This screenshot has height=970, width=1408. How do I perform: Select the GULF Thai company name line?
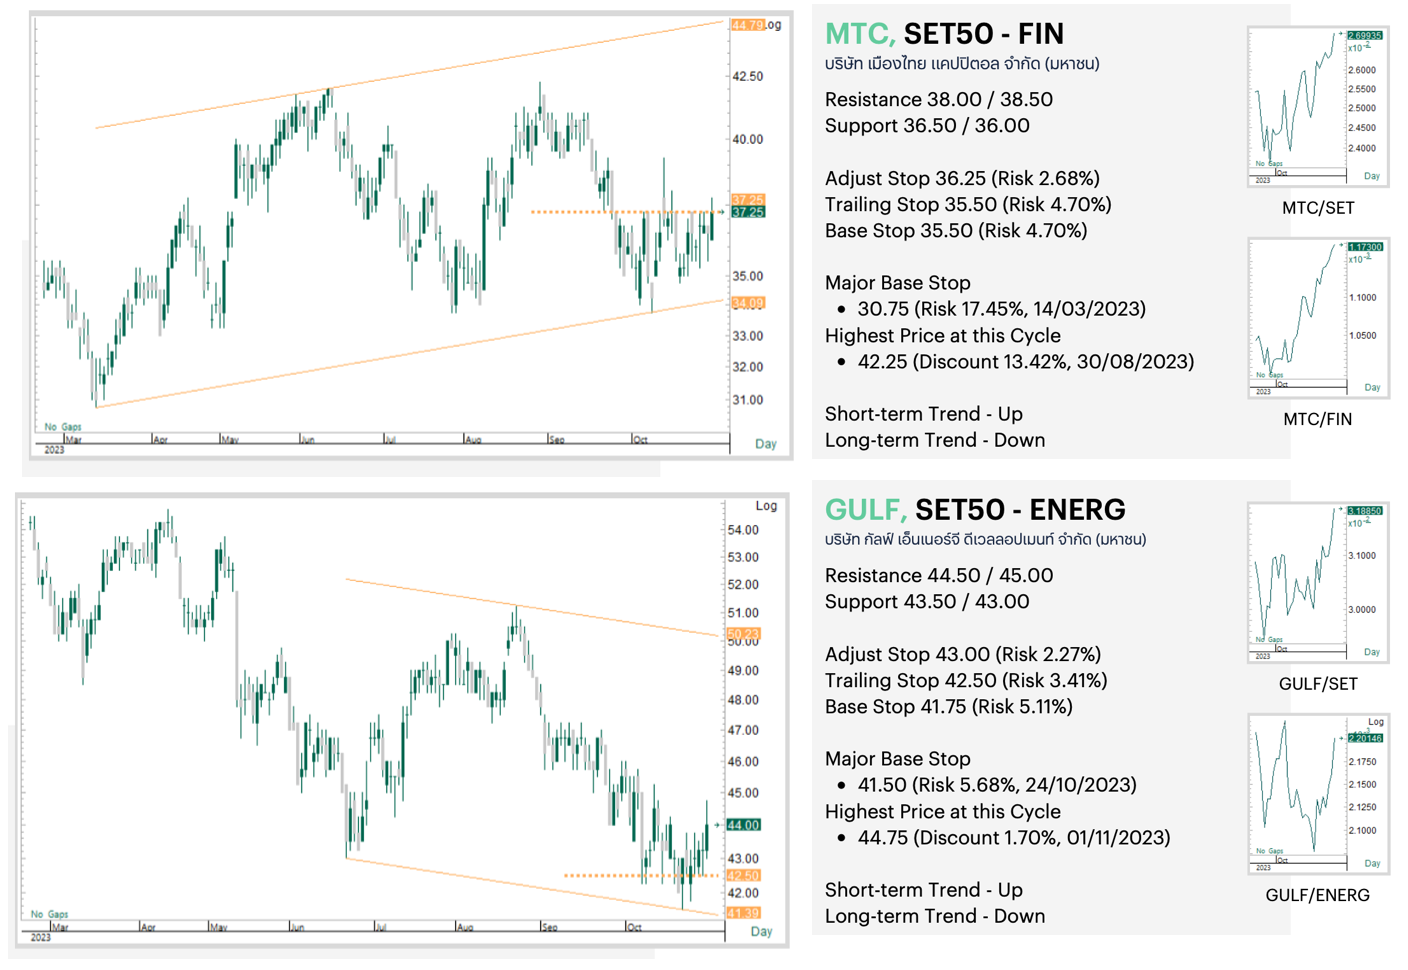pyautogui.click(x=985, y=540)
